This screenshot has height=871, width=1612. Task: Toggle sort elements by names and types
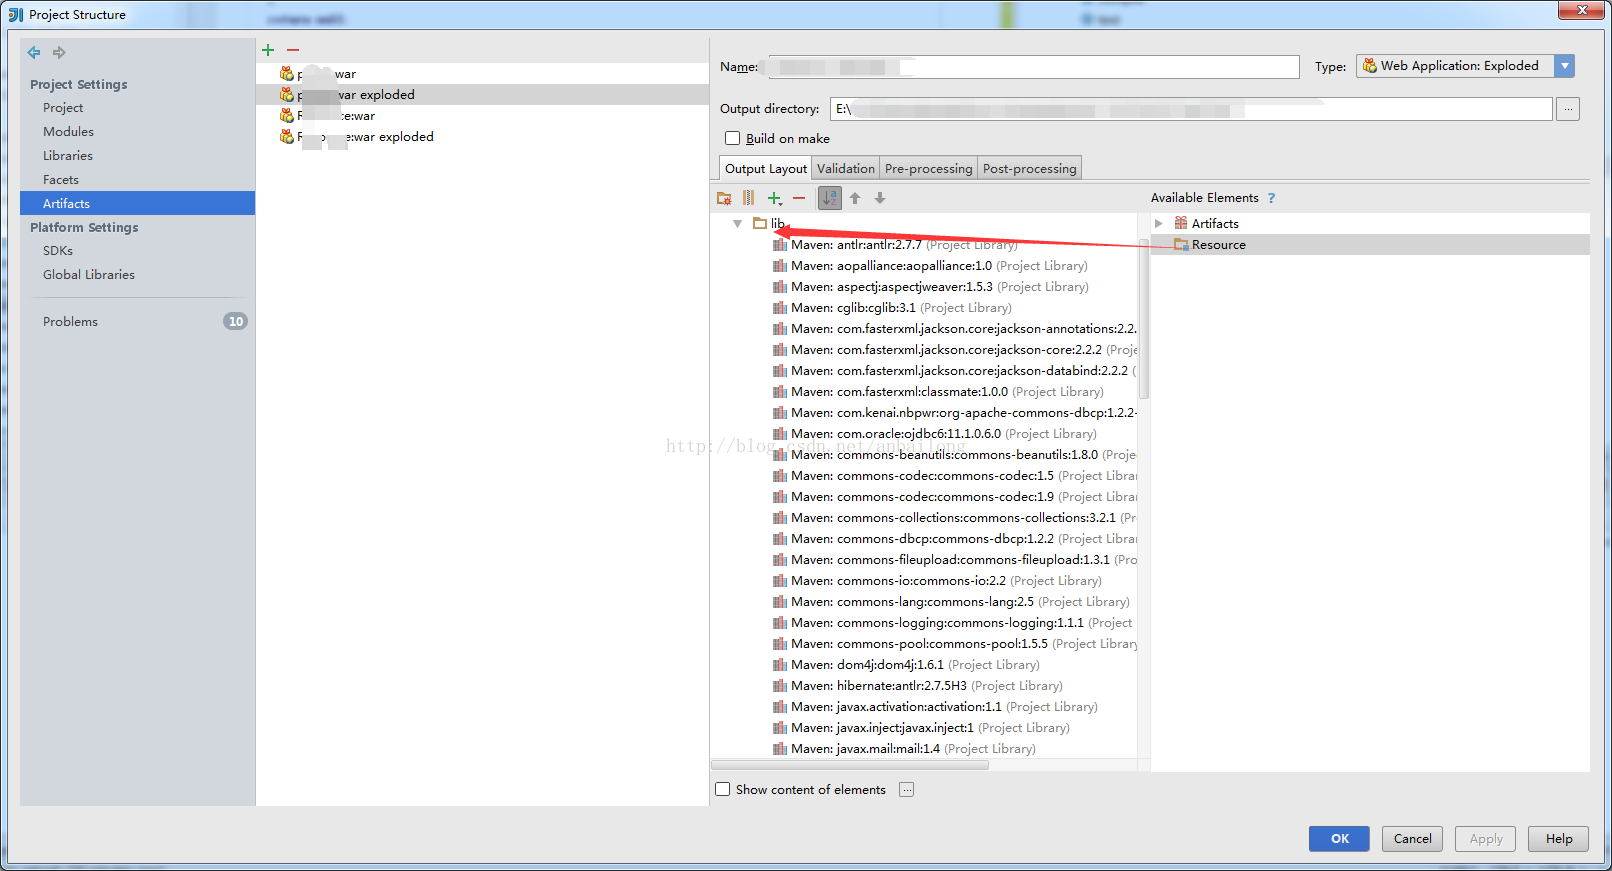coord(830,198)
